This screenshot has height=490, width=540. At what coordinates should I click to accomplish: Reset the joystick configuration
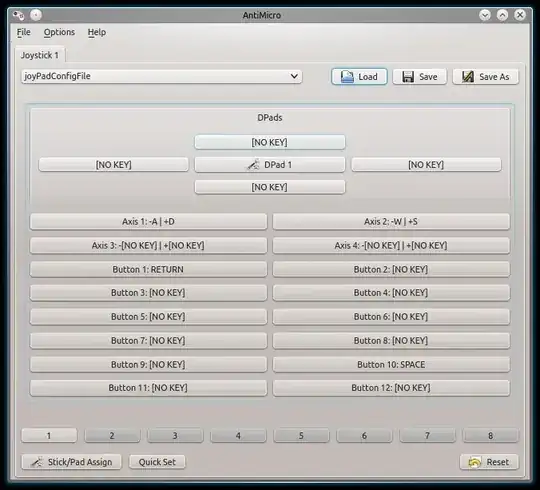click(489, 462)
